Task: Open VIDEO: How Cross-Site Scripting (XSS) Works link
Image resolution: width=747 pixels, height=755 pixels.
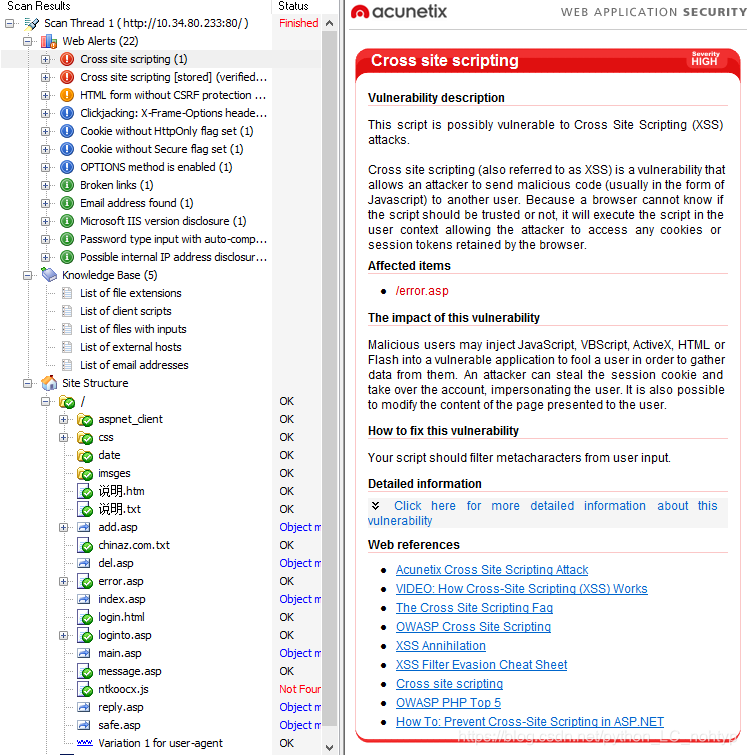Action: (522, 589)
